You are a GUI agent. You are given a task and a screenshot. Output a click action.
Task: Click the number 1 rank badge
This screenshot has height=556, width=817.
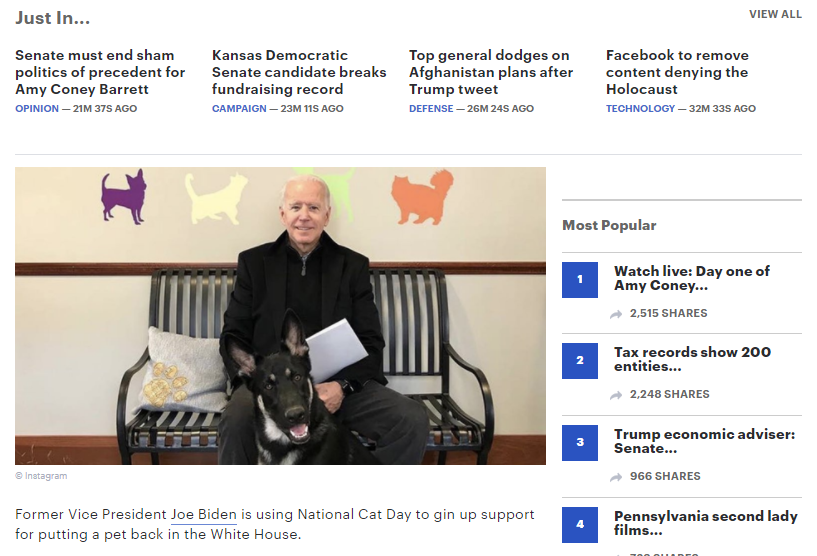580,279
